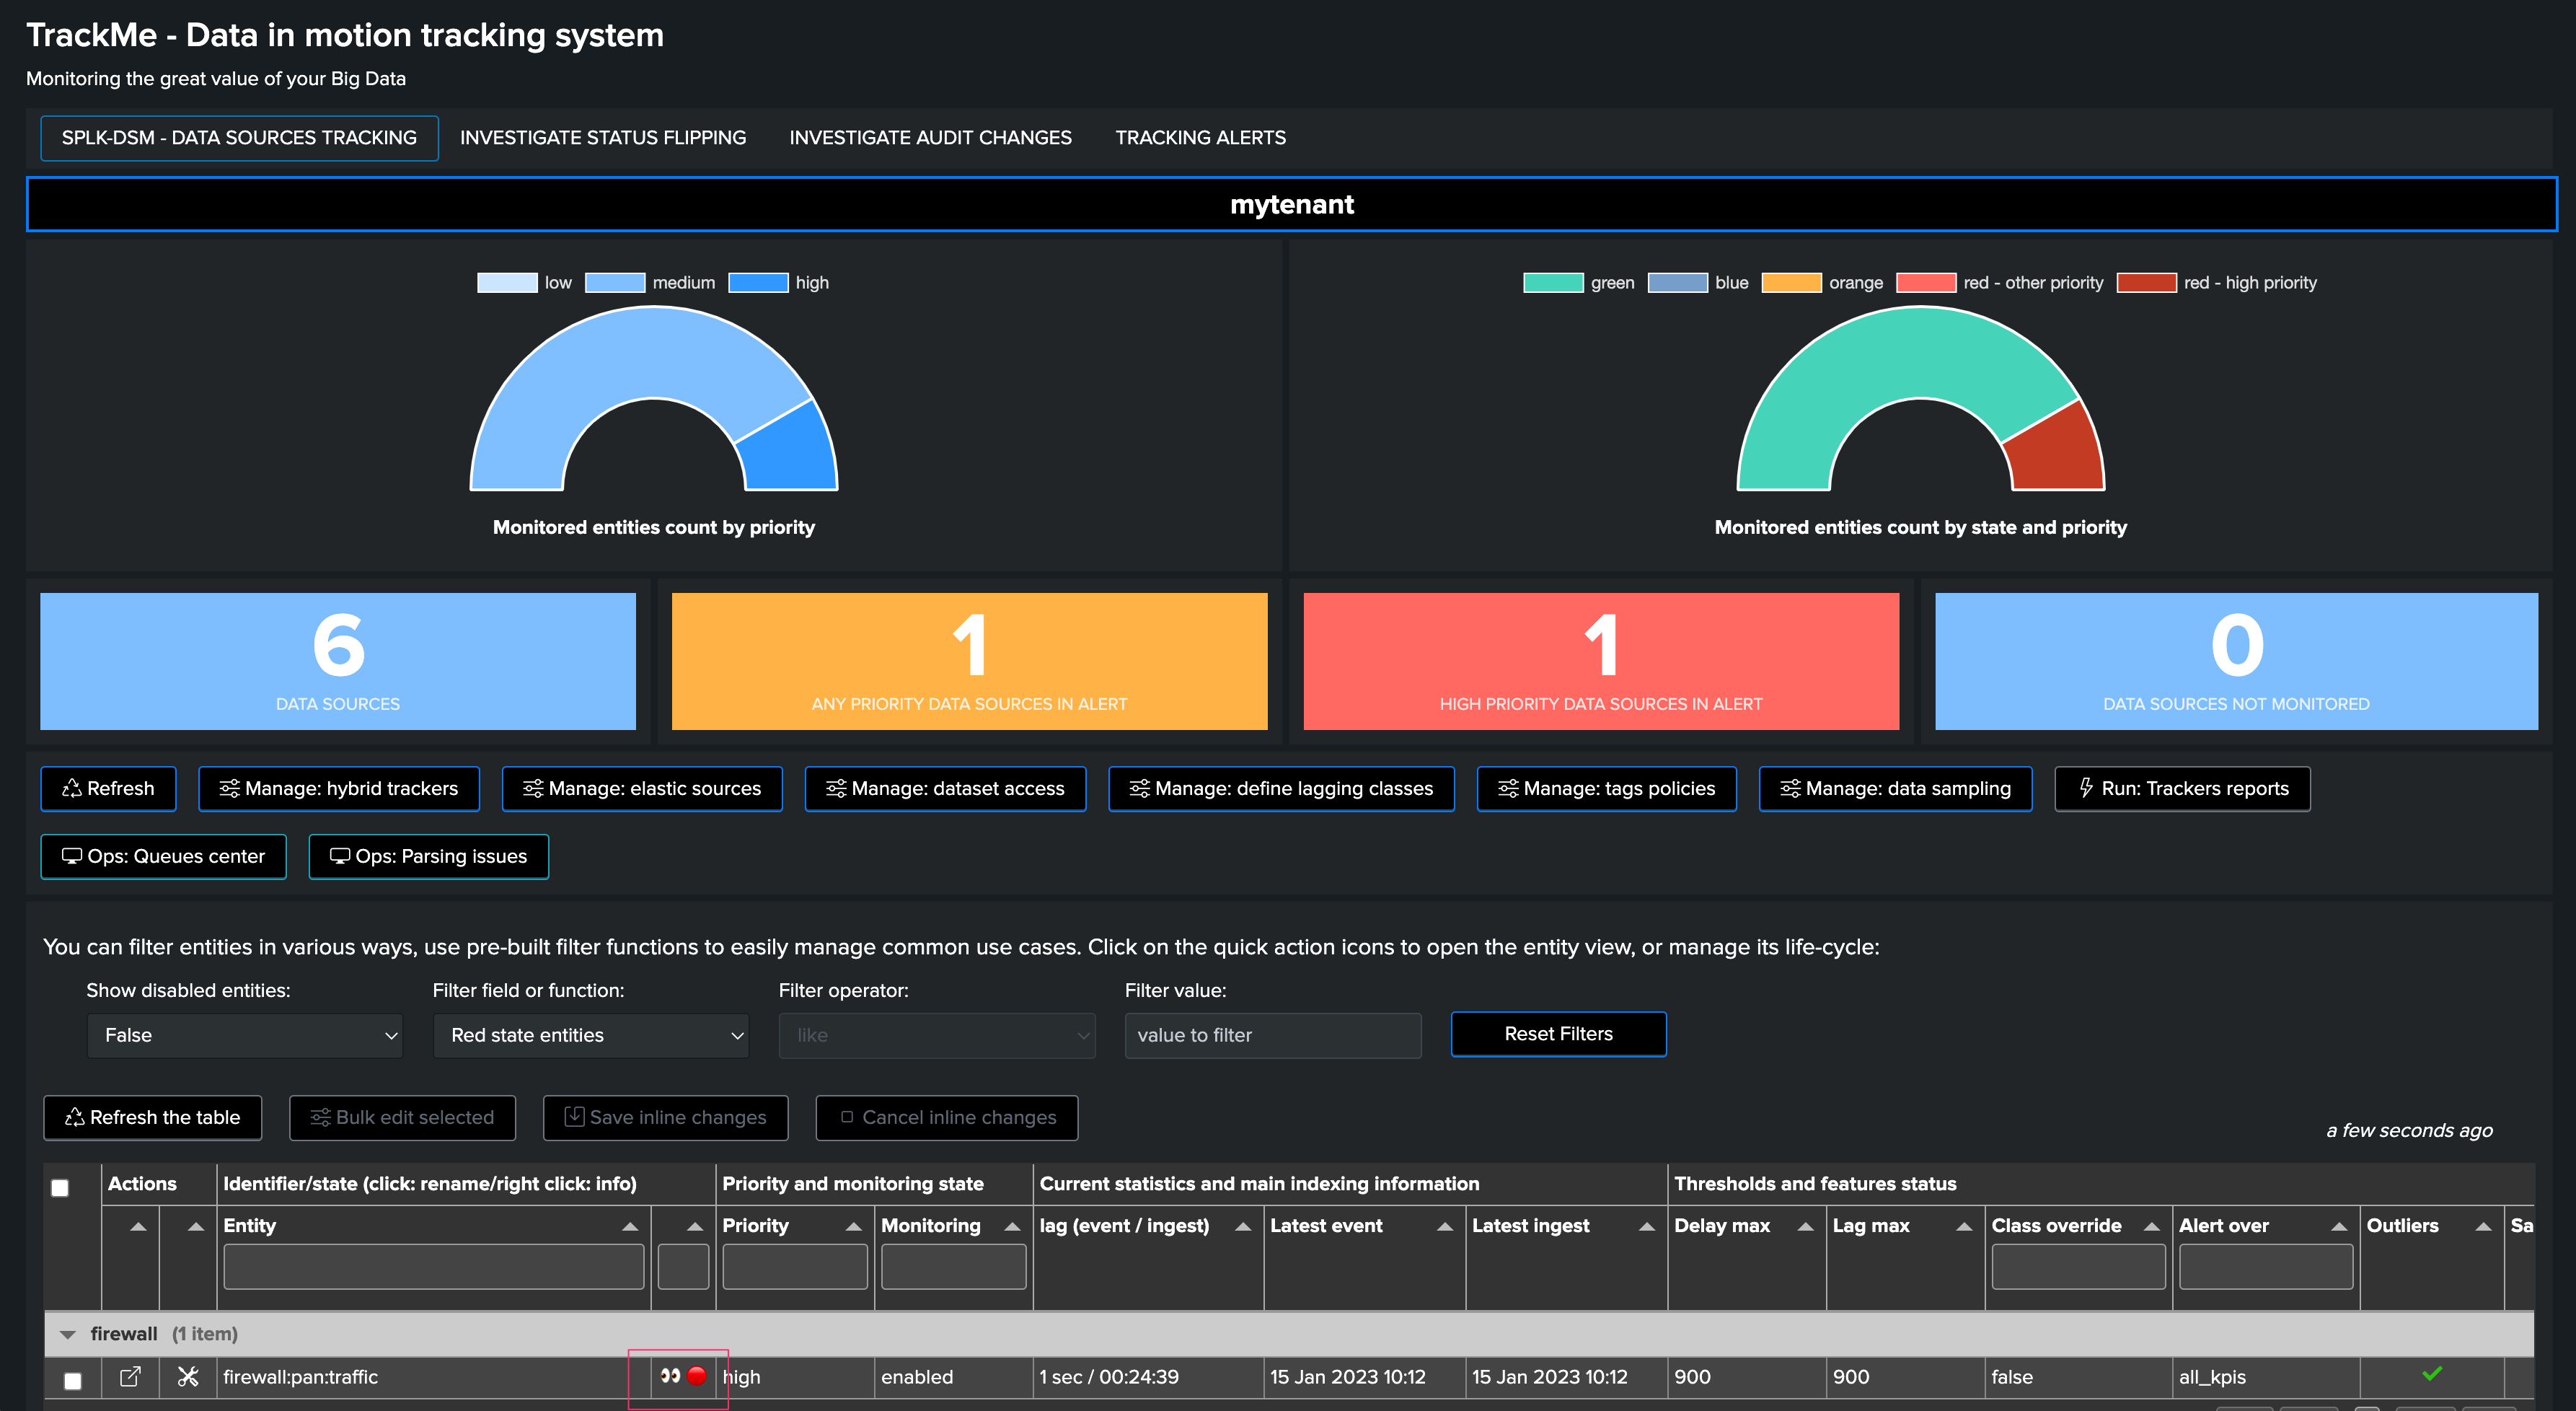This screenshot has height=1411, width=2576.
Task: Switch to SPLK-DSM - Data Sources Tracking tab
Action: (239, 138)
